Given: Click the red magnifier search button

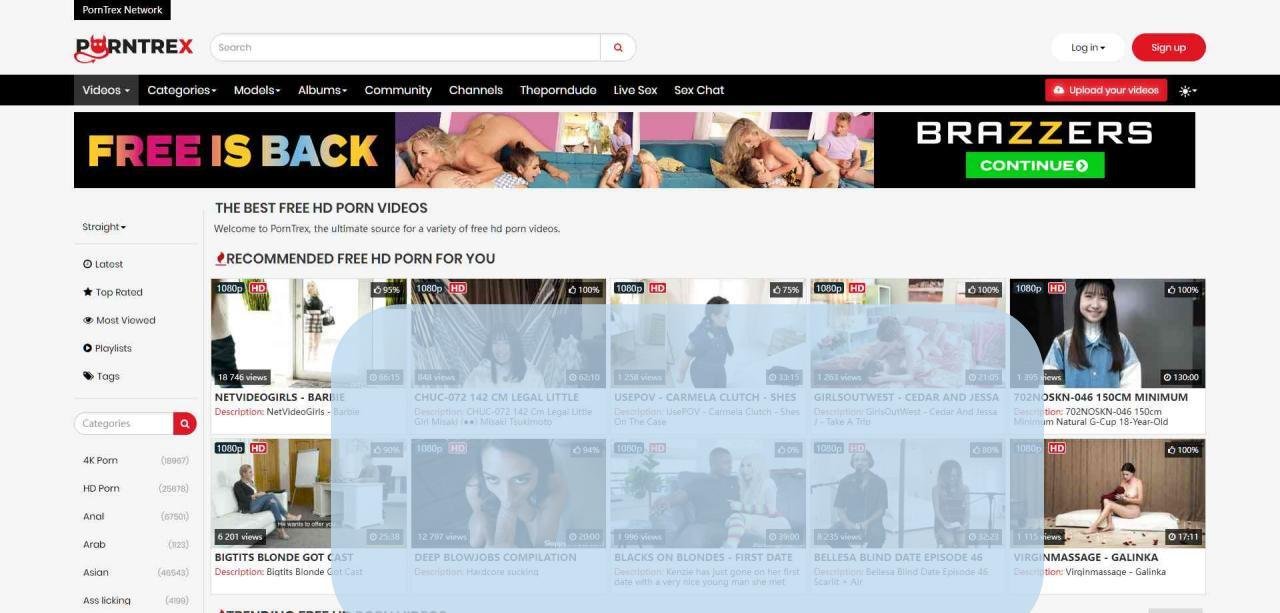Looking at the screenshot, I should click(618, 47).
